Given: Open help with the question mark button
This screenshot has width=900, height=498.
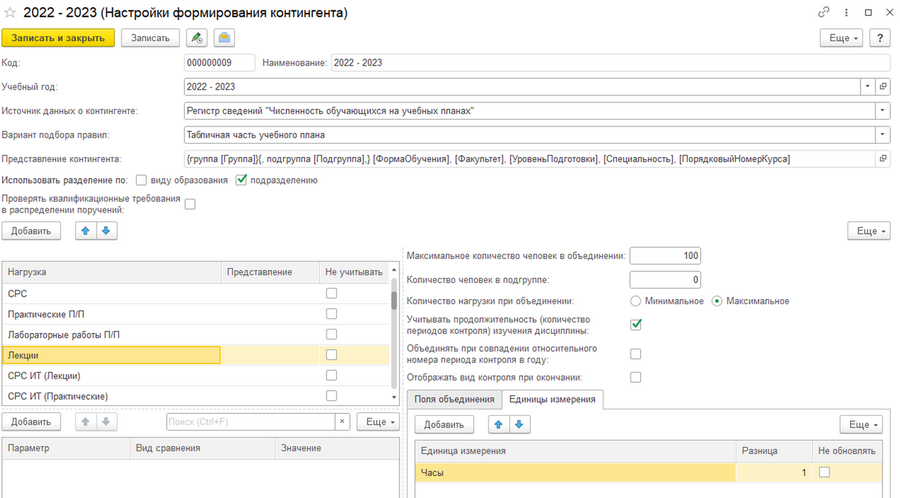Looking at the screenshot, I should (x=880, y=38).
